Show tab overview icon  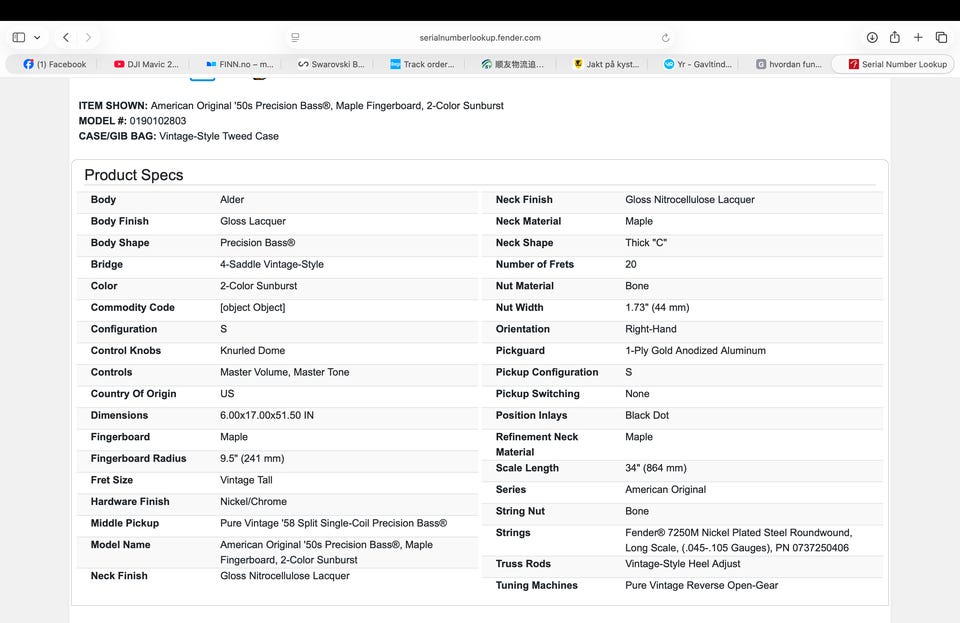(941, 37)
